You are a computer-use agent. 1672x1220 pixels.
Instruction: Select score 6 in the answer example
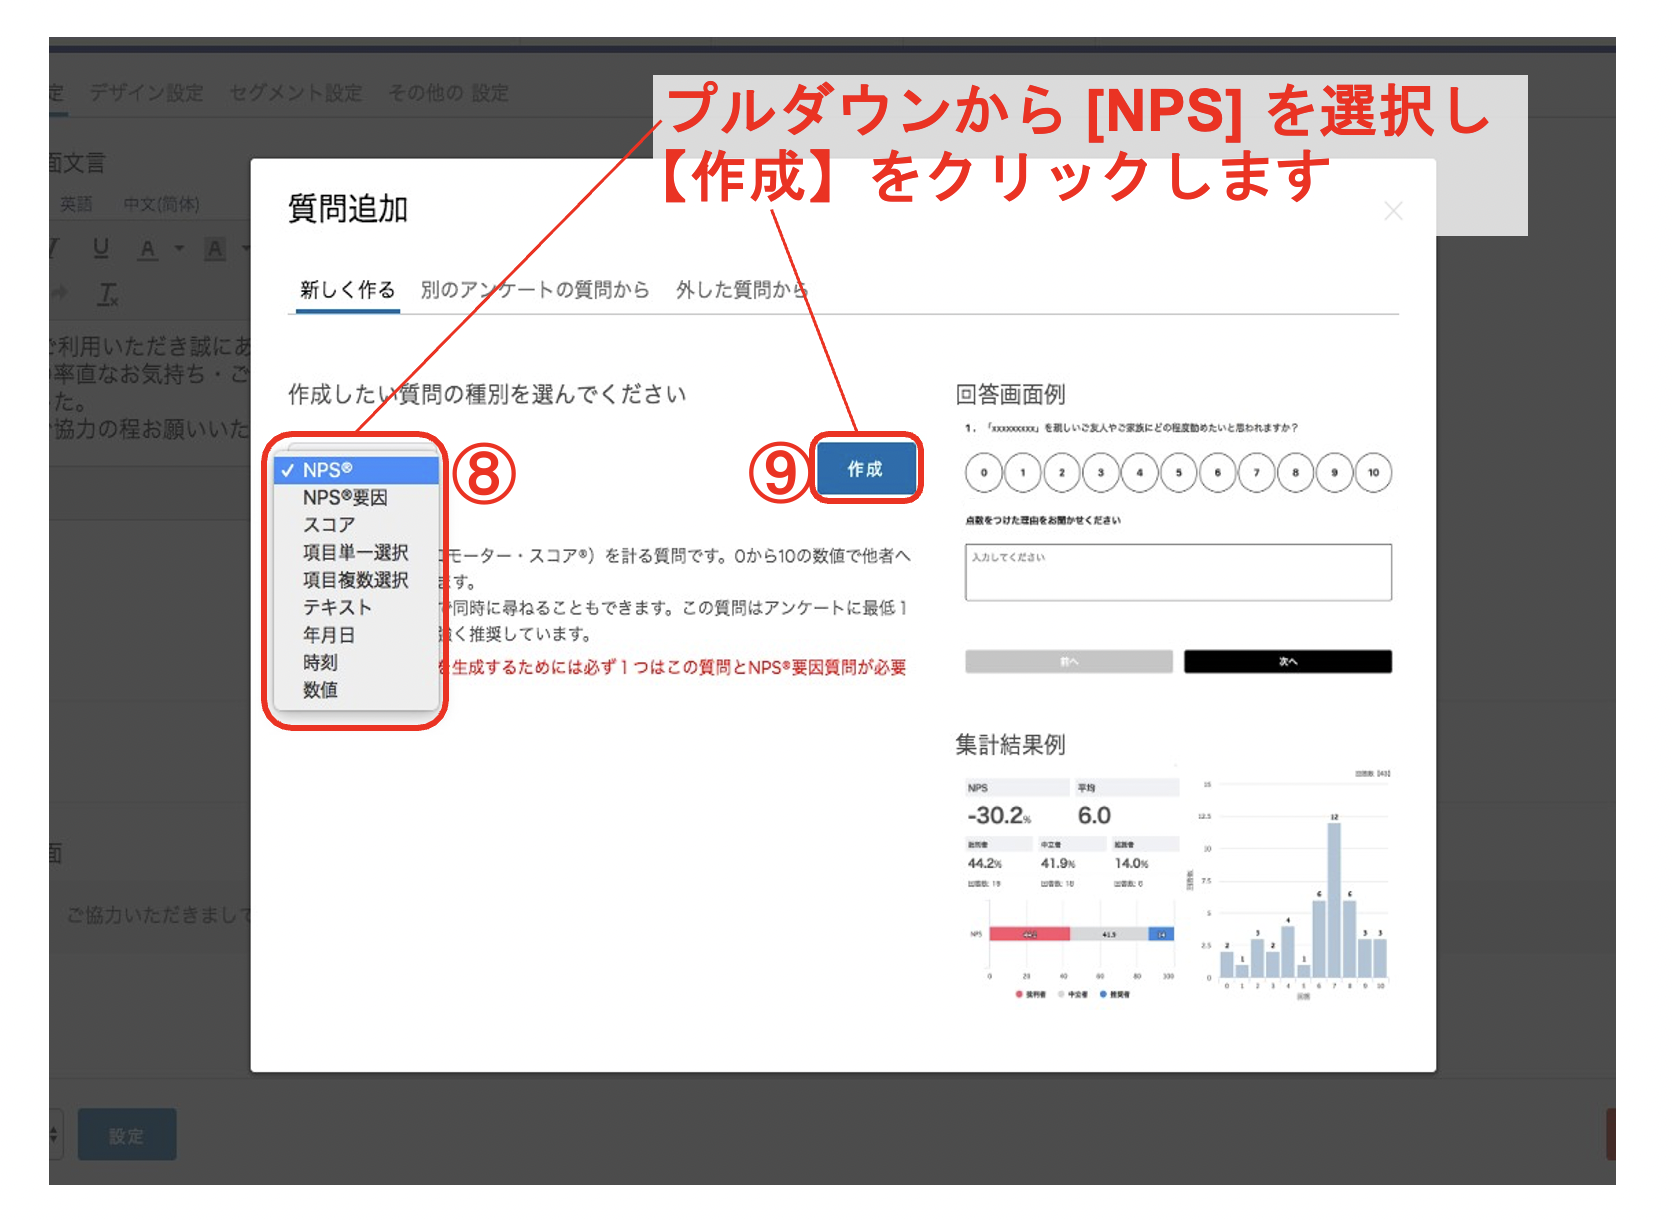1218,473
